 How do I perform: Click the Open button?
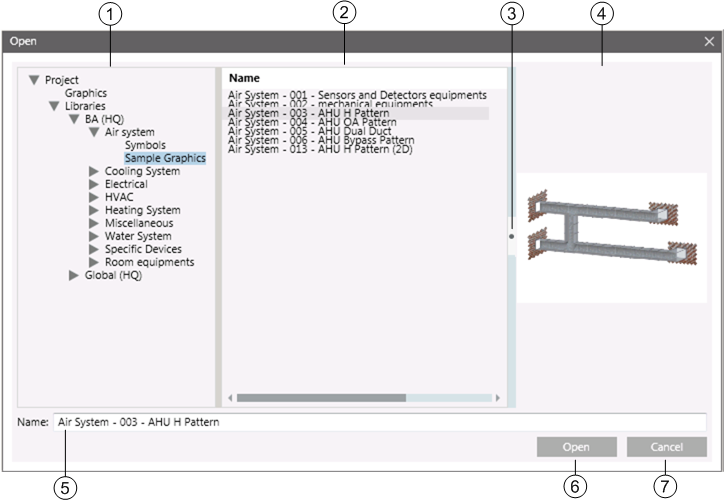pos(576,447)
